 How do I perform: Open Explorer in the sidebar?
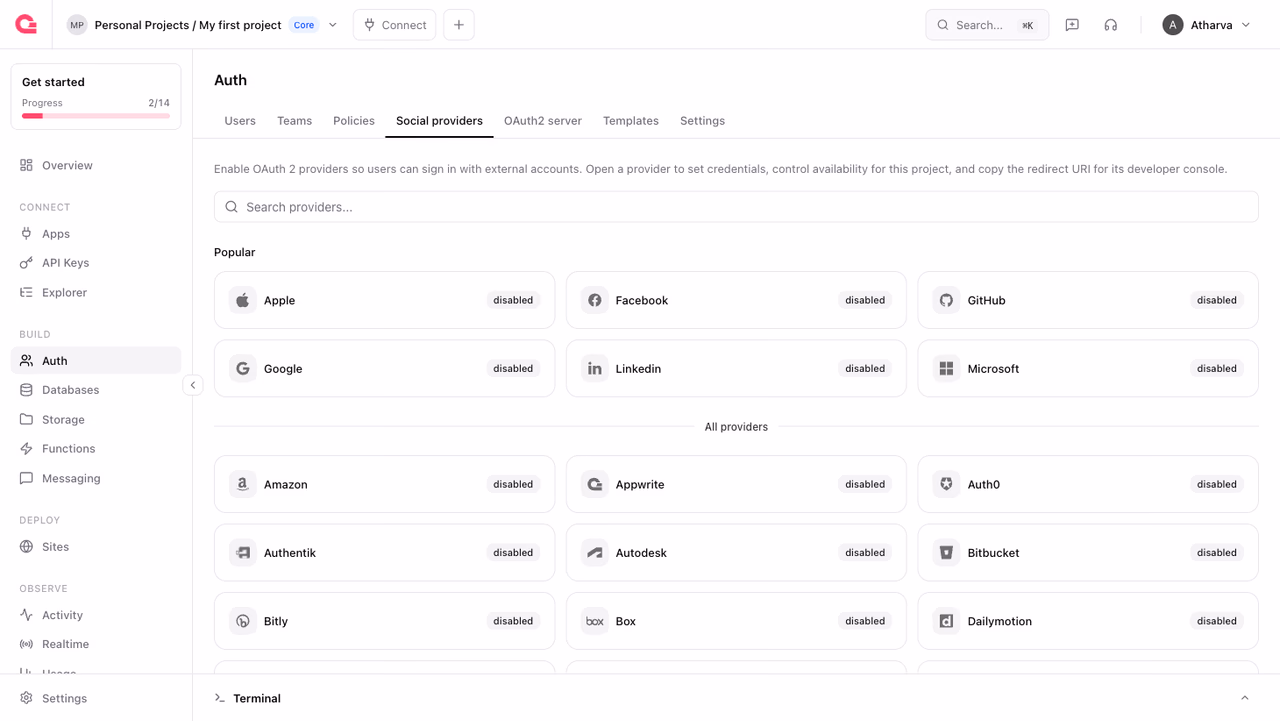[96, 293]
